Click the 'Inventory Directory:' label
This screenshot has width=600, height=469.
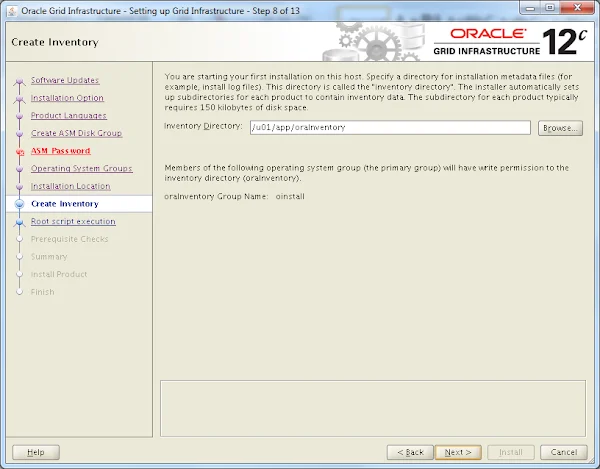pyautogui.click(x=203, y=126)
